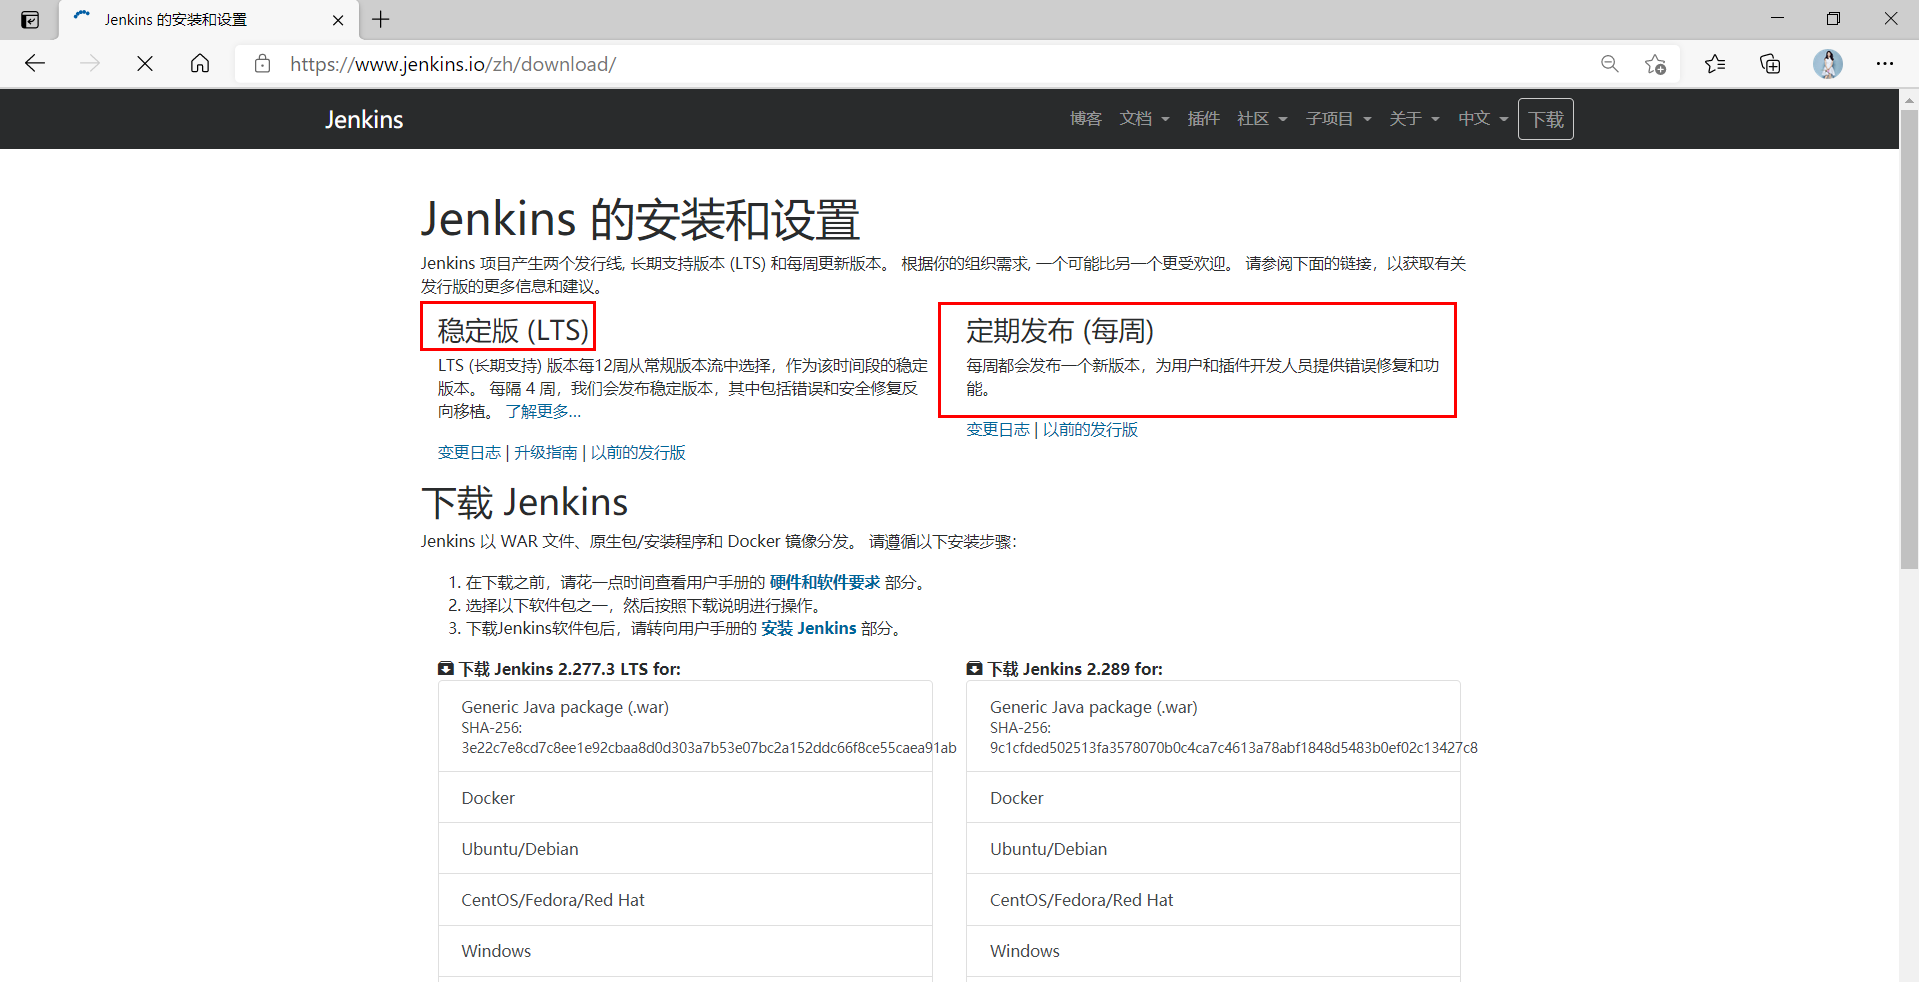Open the zoom magnifier in address bar
Image resolution: width=1919 pixels, height=982 pixels.
(1609, 64)
